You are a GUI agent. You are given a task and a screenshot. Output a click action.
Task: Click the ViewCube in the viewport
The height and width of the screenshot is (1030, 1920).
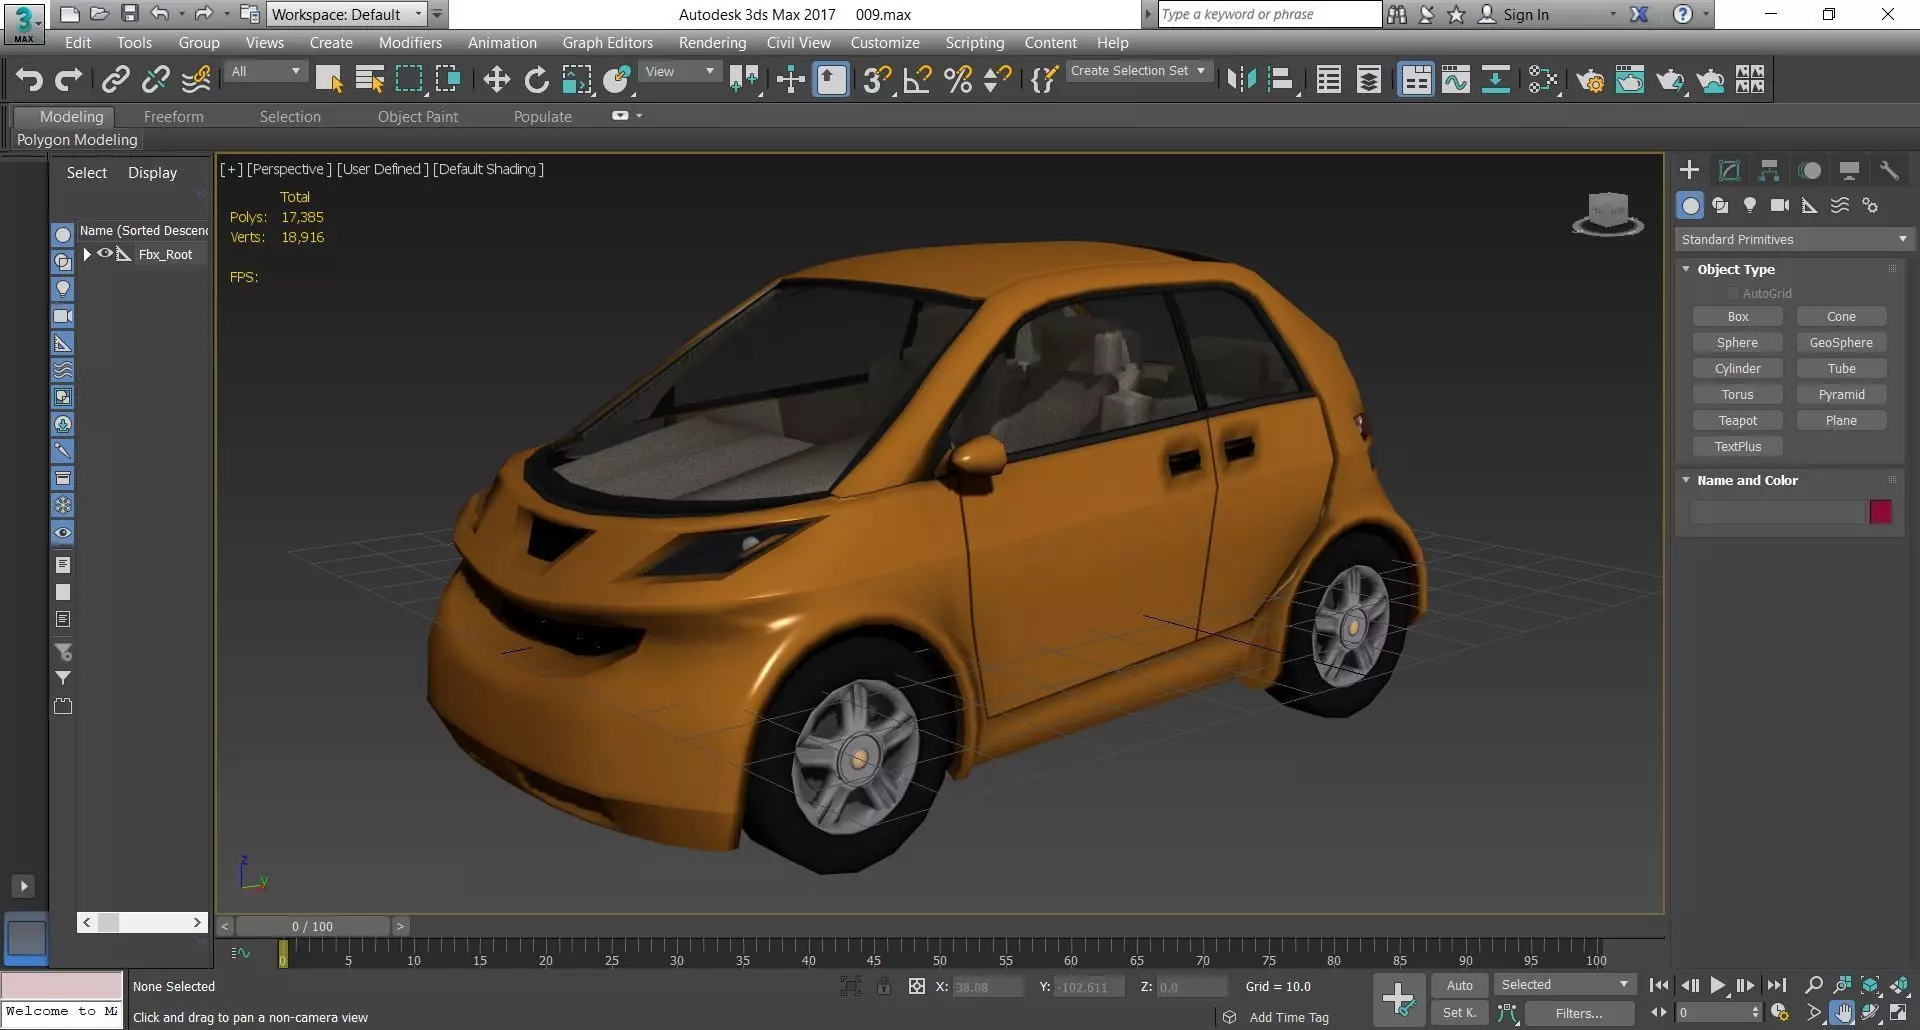click(x=1607, y=213)
